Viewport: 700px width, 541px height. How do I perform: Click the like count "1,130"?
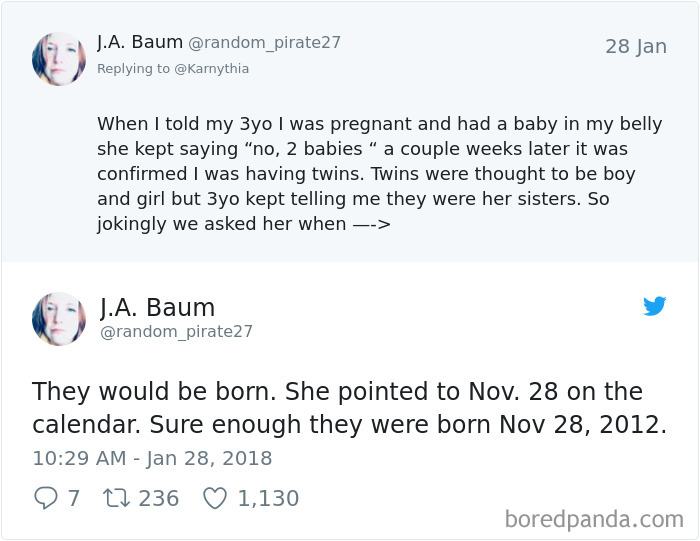point(268,498)
